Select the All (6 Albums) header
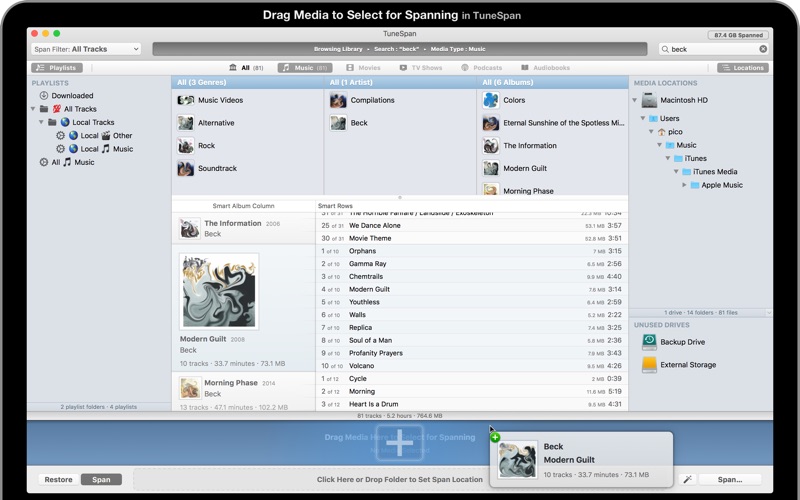This screenshot has width=800, height=500. pos(553,82)
